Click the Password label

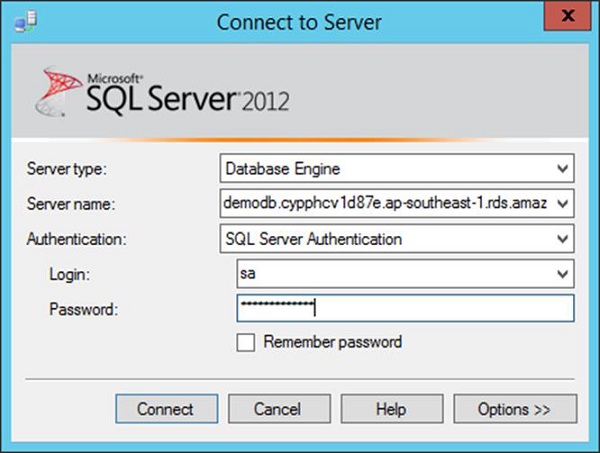click(83, 309)
